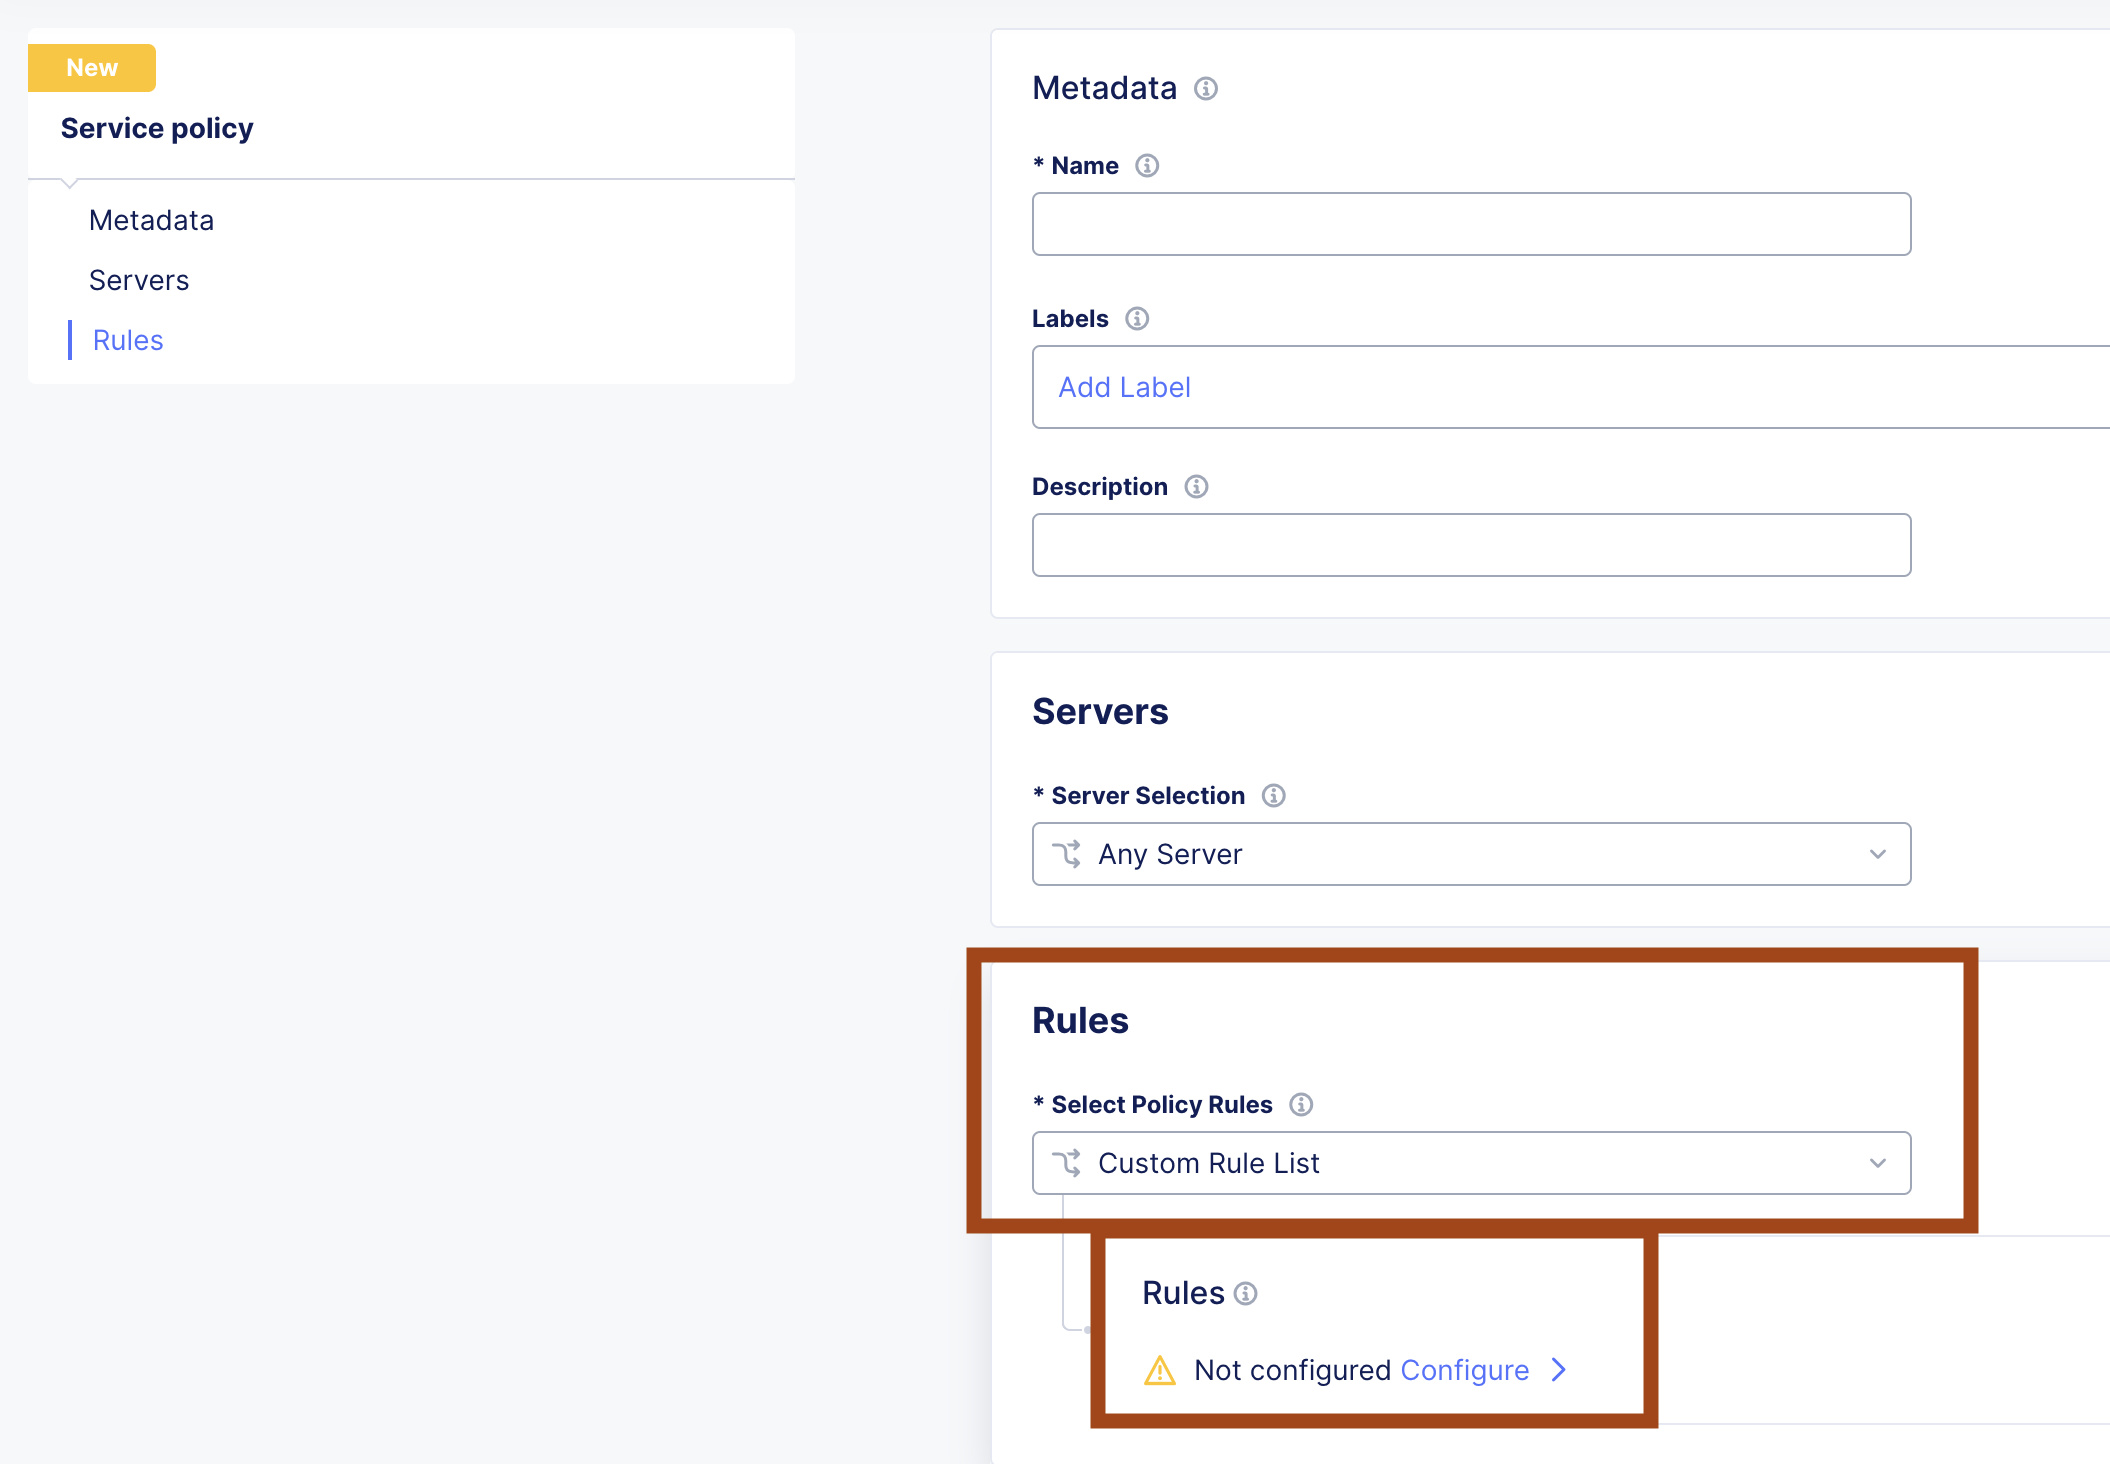Click the warning triangle next to Not configured
The height and width of the screenshot is (1464, 2110).
coord(1160,1371)
